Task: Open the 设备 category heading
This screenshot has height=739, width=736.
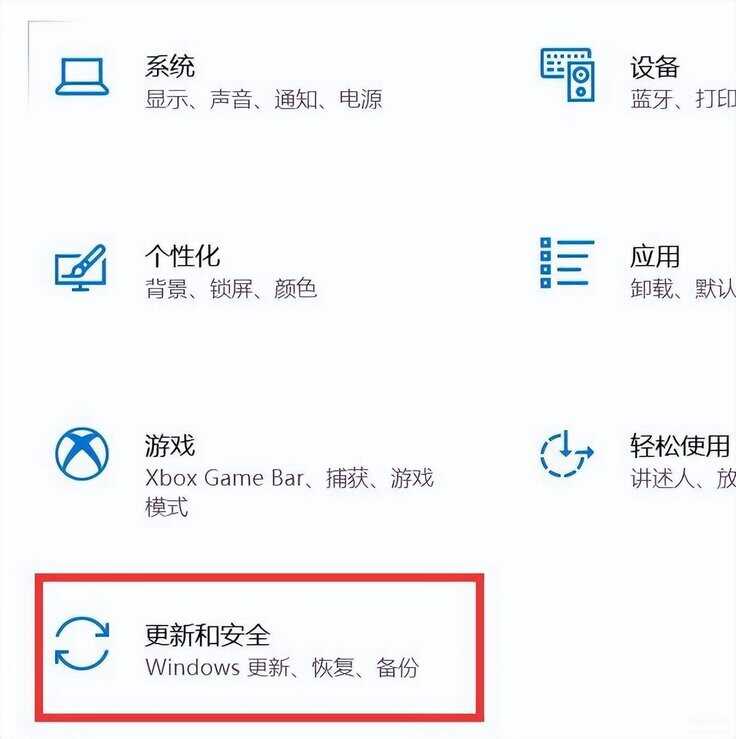Action: click(x=655, y=67)
